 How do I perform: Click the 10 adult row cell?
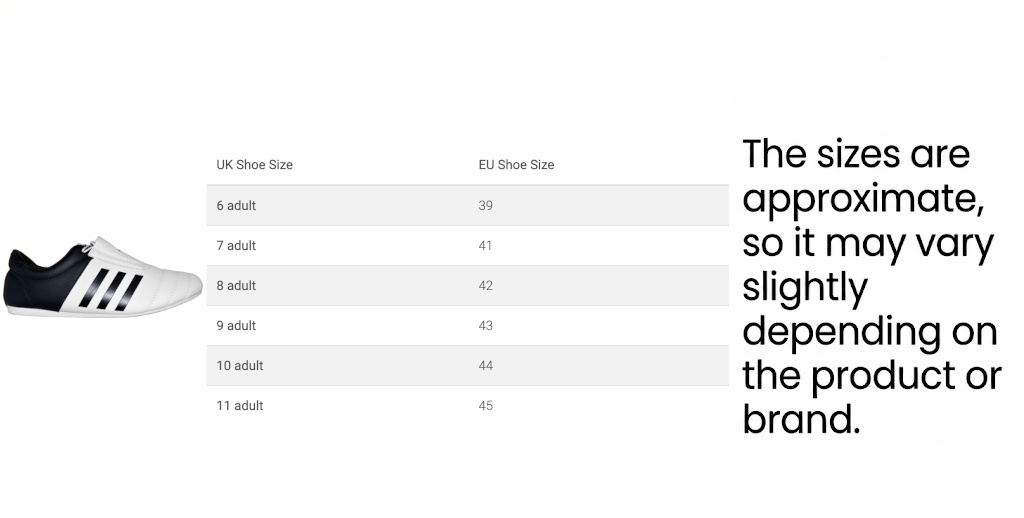pos(240,366)
